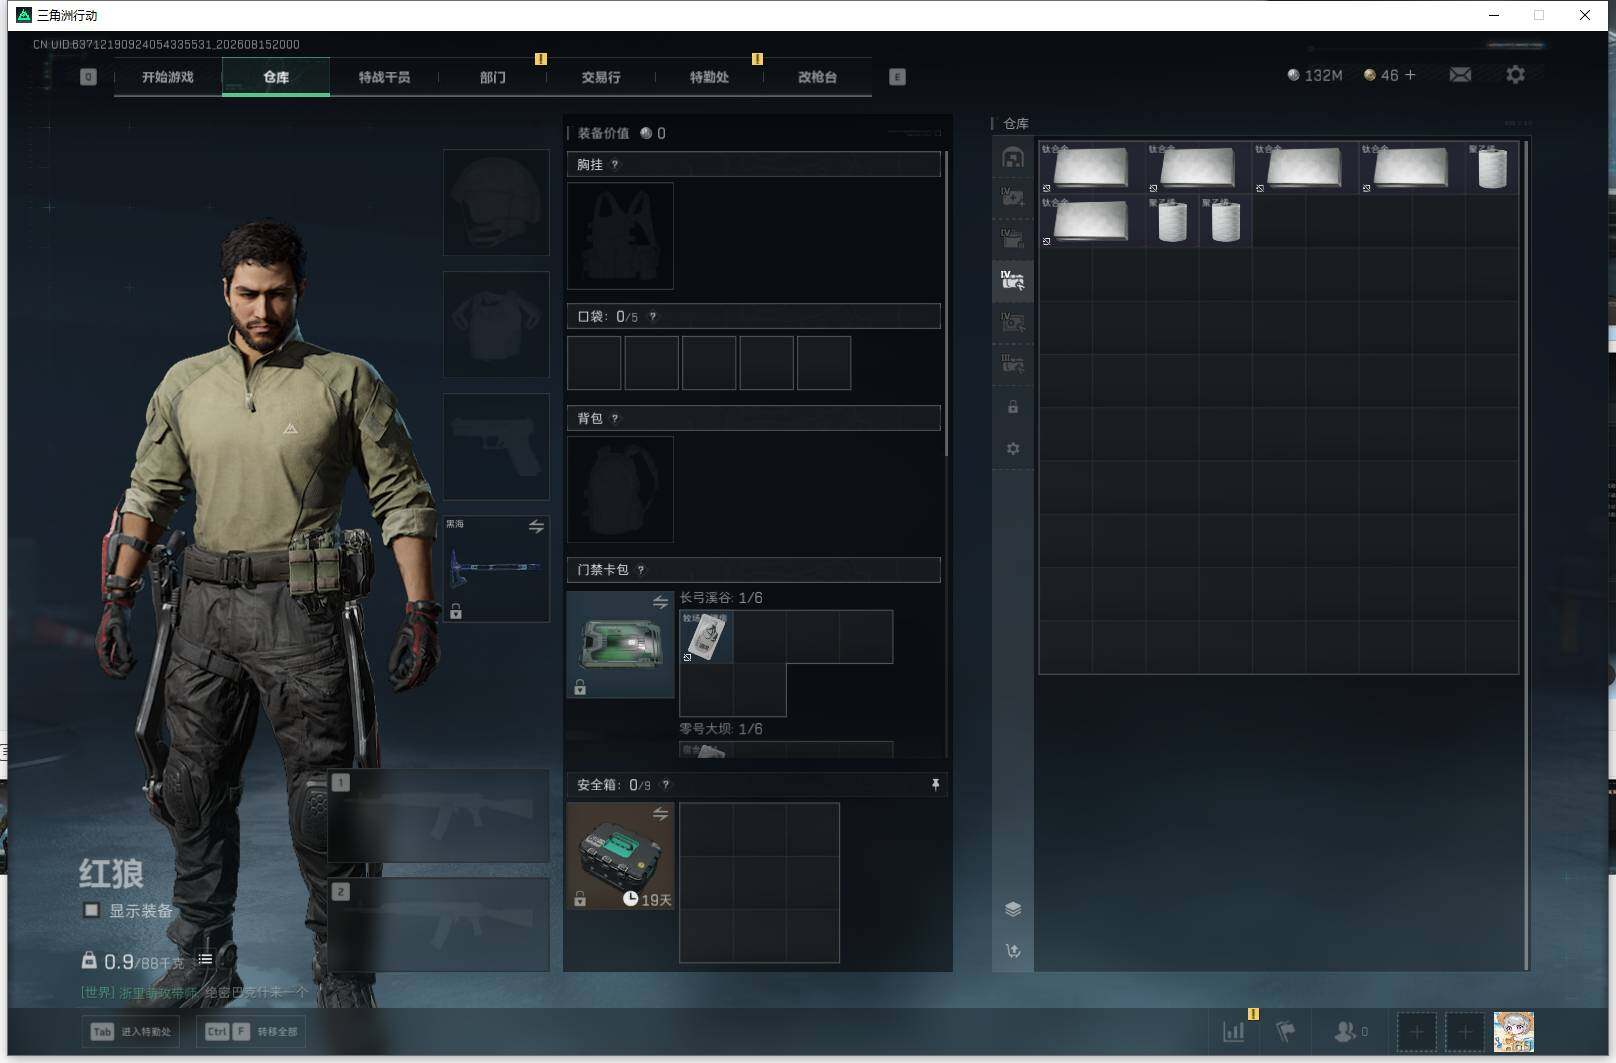Click the 转移全部 button
This screenshot has height=1063, width=1616.
(x=252, y=1032)
